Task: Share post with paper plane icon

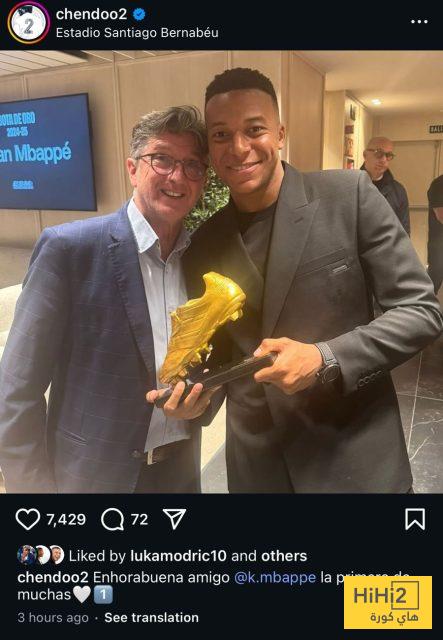Action: [x=174, y=519]
